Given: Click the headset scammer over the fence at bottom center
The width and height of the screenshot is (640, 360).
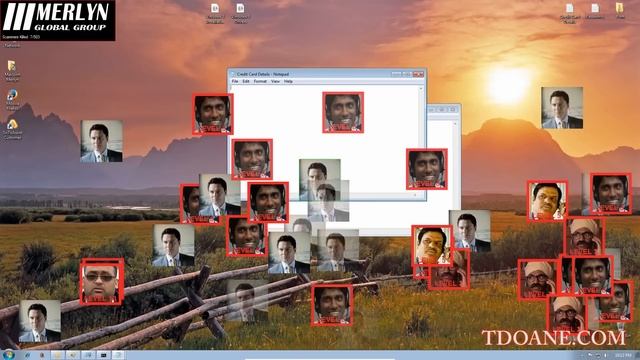Looking at the screenshot, I should (332, 305).
